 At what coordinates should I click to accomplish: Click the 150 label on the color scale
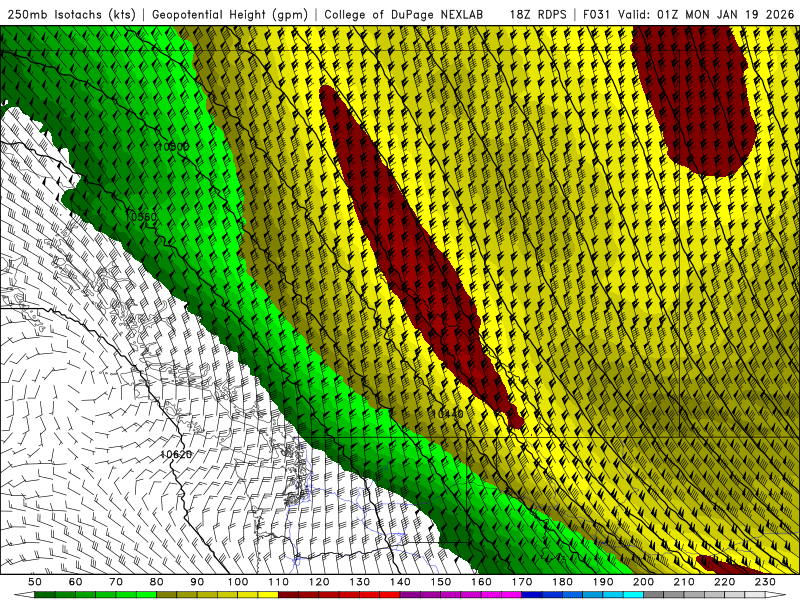(x=441, y=582)
